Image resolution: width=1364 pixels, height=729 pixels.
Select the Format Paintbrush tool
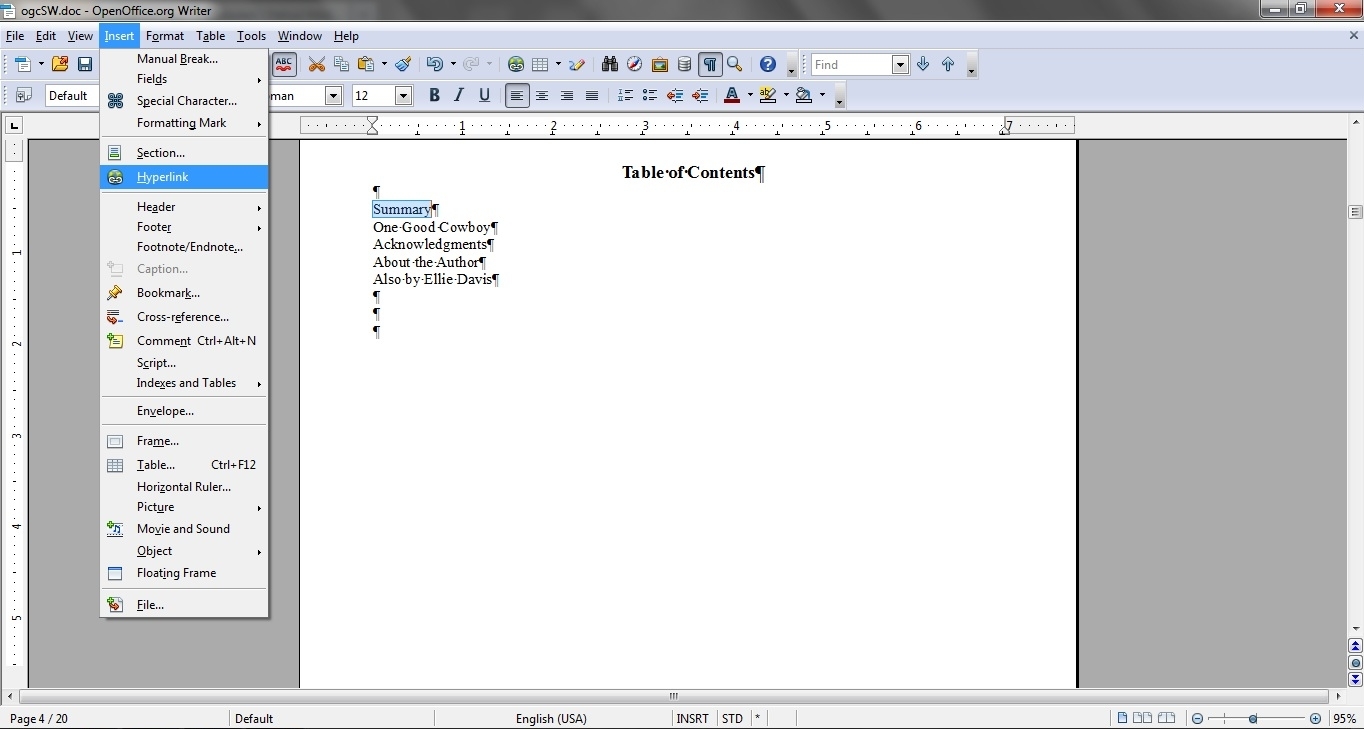(x=403, y=64)
